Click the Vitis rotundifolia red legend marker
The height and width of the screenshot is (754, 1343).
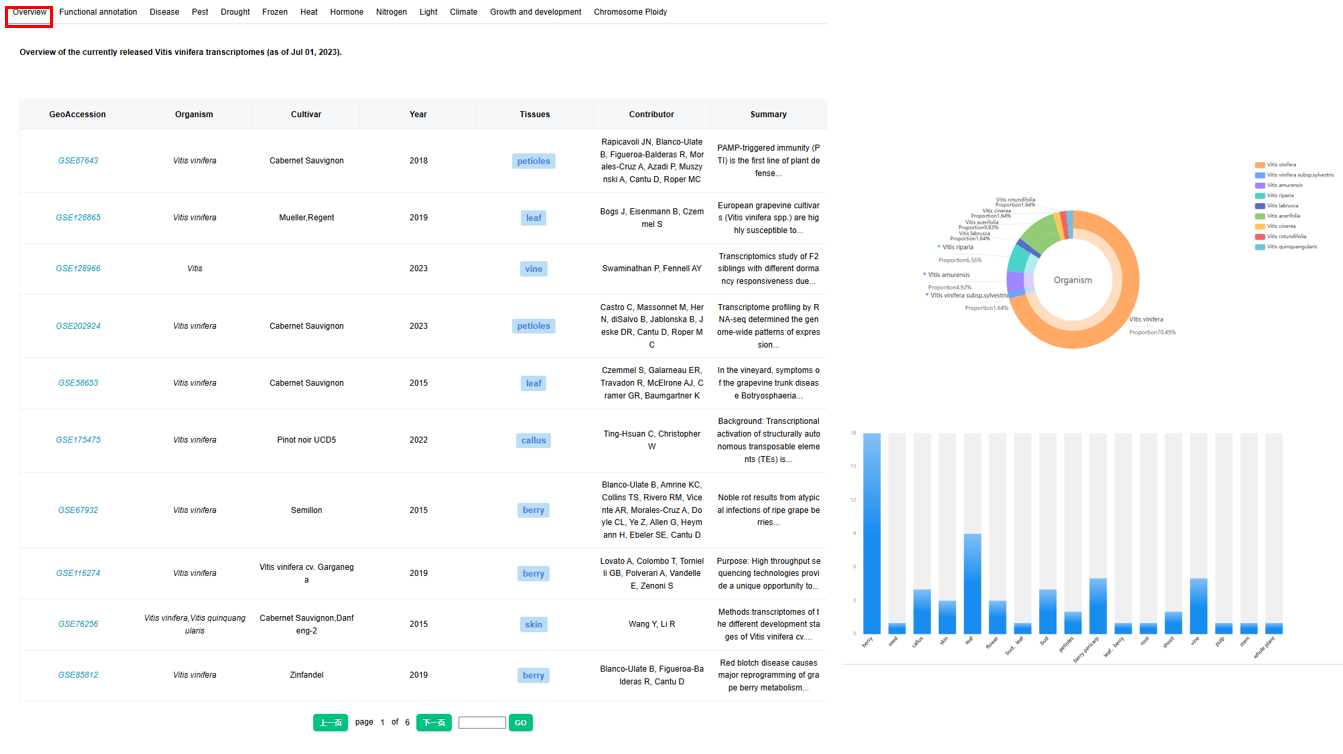pos(1260,236)
